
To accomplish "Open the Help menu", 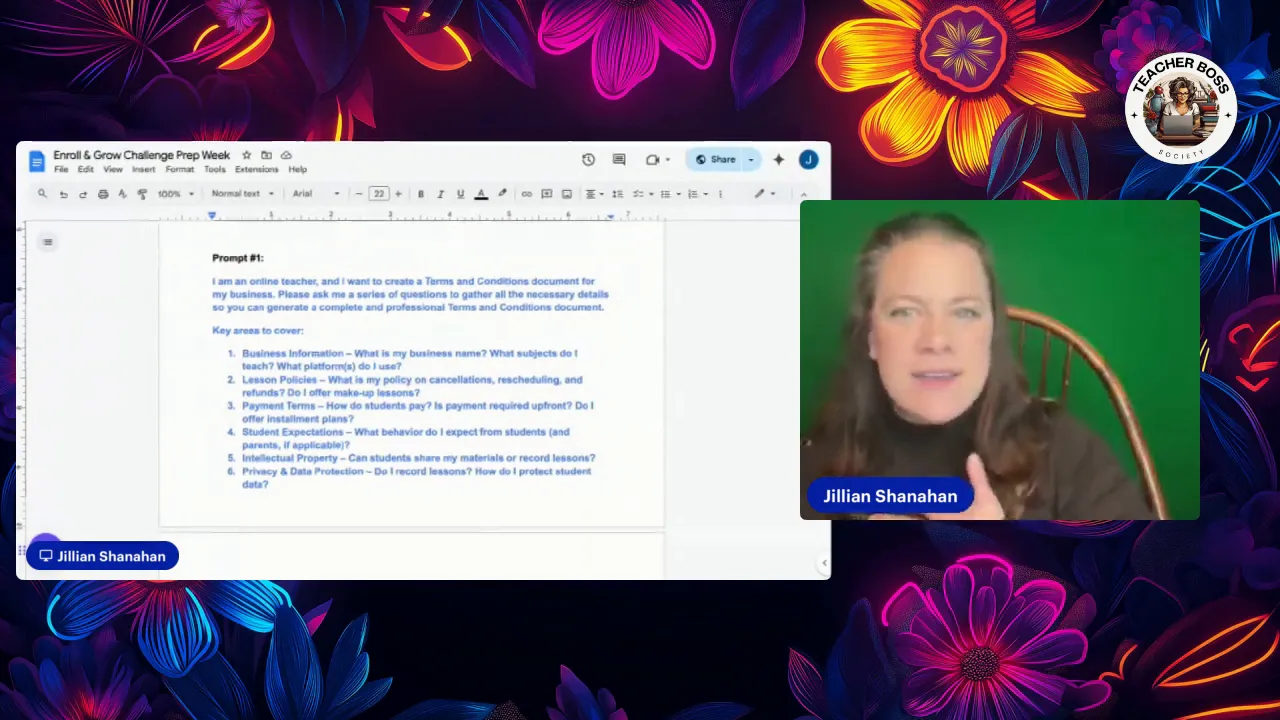I will (x=298, y=169).
